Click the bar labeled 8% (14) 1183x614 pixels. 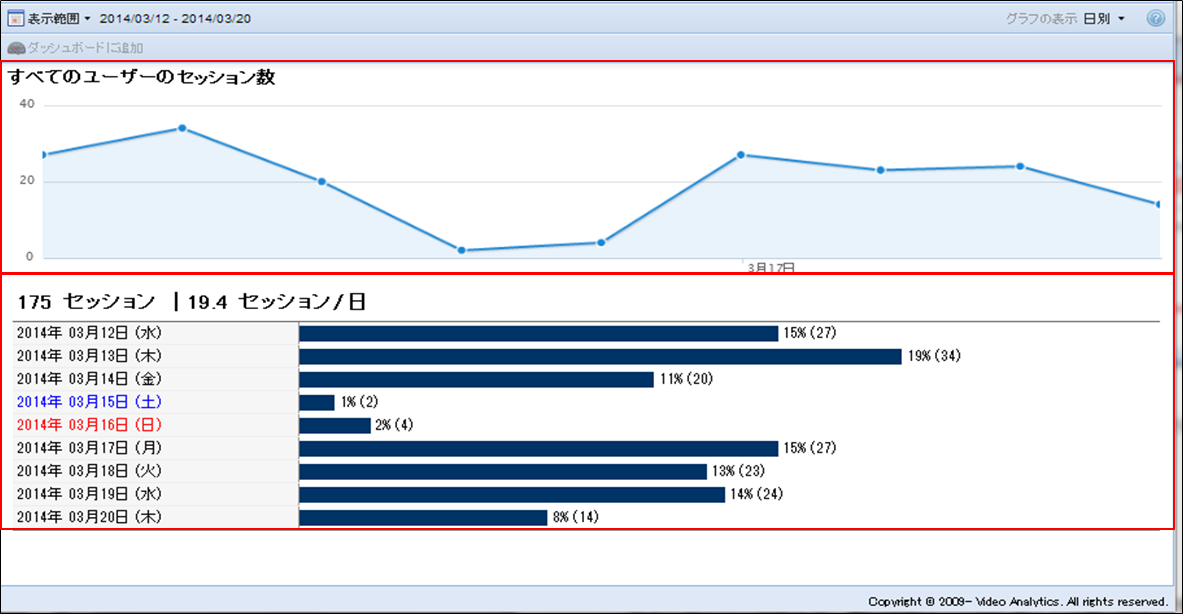pyautogui.click(x=423, y=517)
